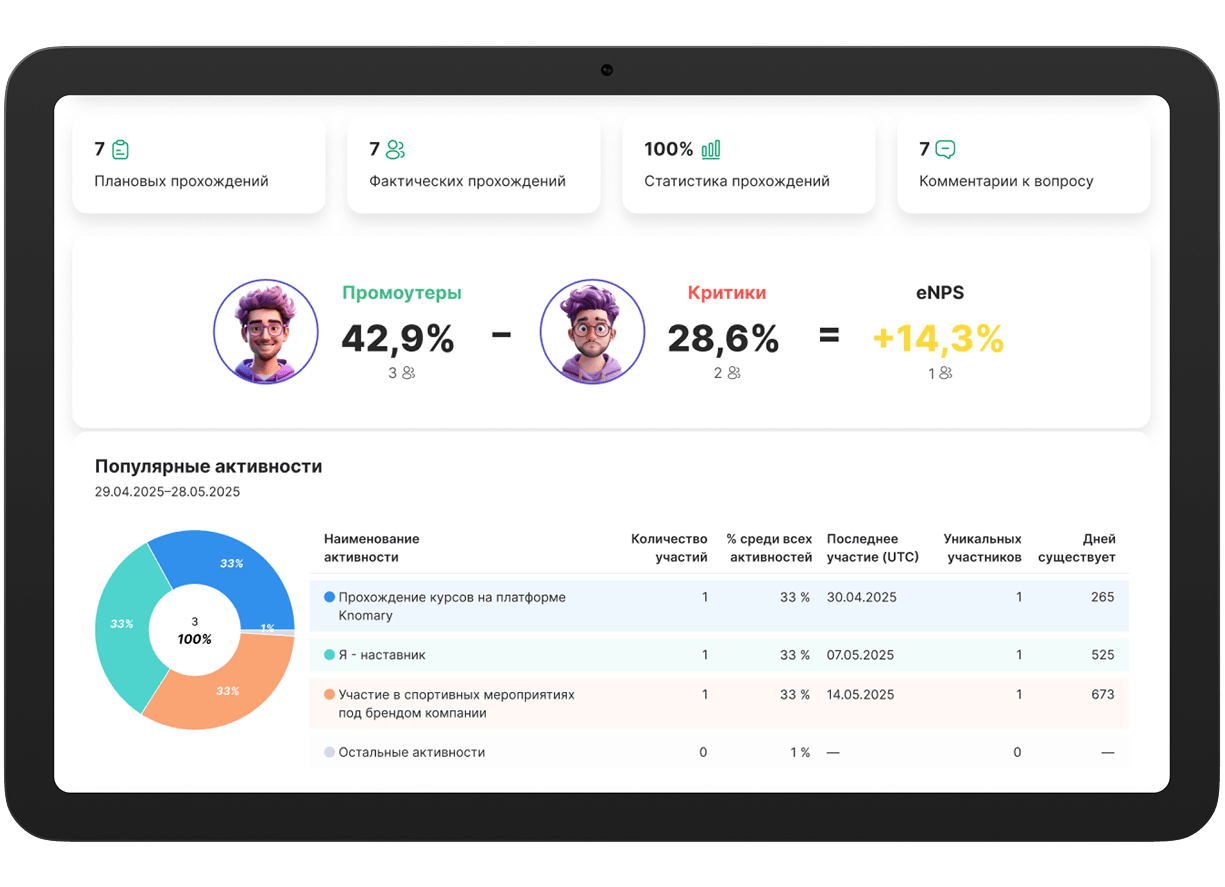Click the bar chart icon next to 100%
The image size is (1225, 887).
[711, 150]
